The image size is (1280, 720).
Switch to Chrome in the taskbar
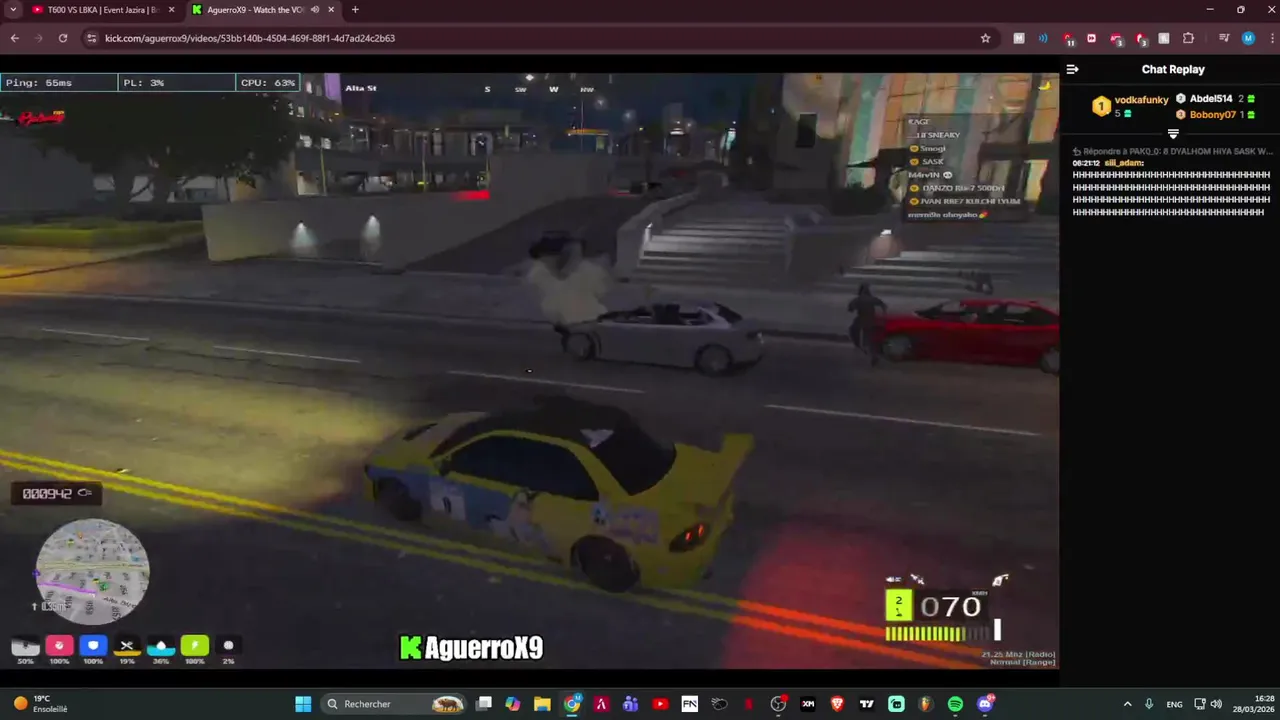572,704
